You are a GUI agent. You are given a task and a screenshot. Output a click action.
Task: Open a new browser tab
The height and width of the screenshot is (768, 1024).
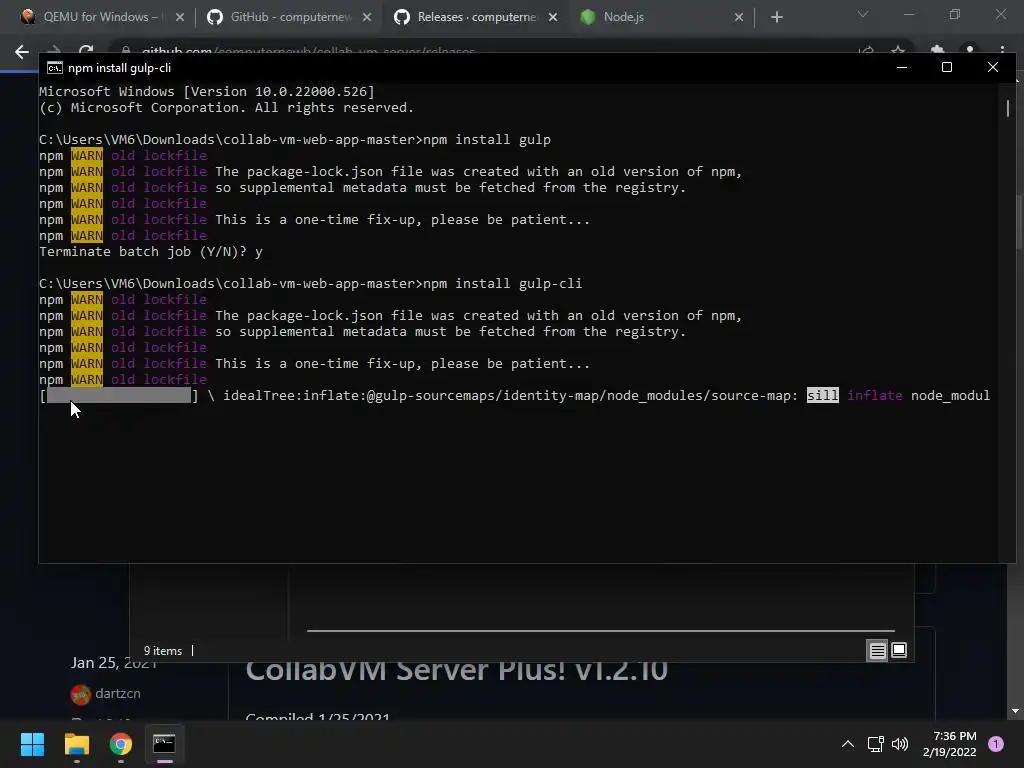click(x=776, y=18)
